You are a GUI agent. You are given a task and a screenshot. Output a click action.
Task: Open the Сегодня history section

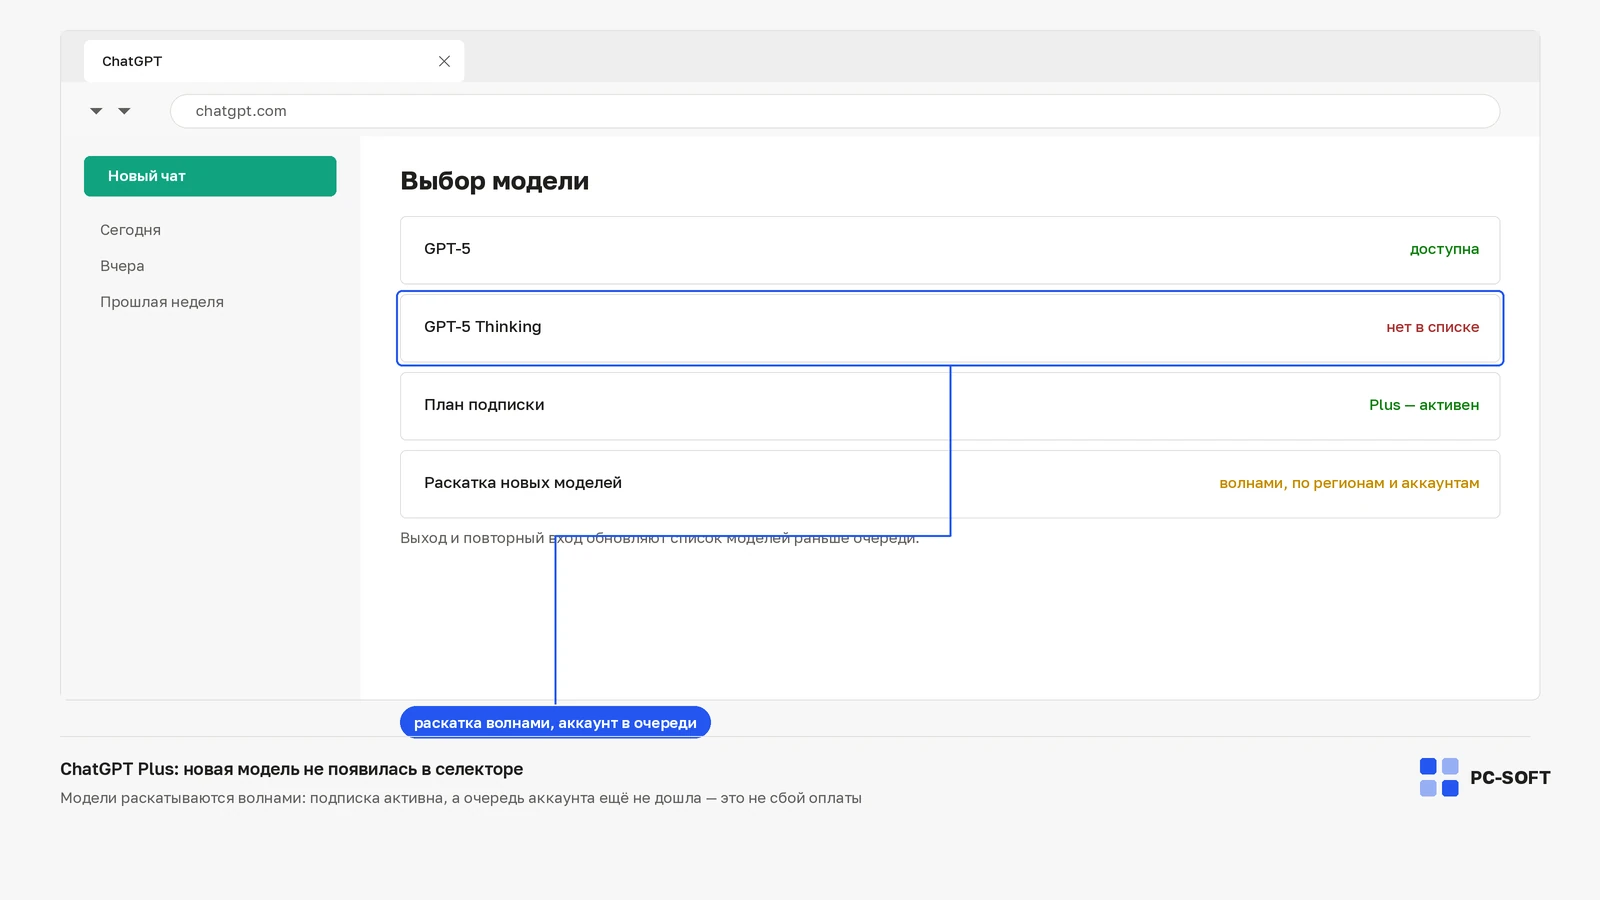tap(130, 230)
